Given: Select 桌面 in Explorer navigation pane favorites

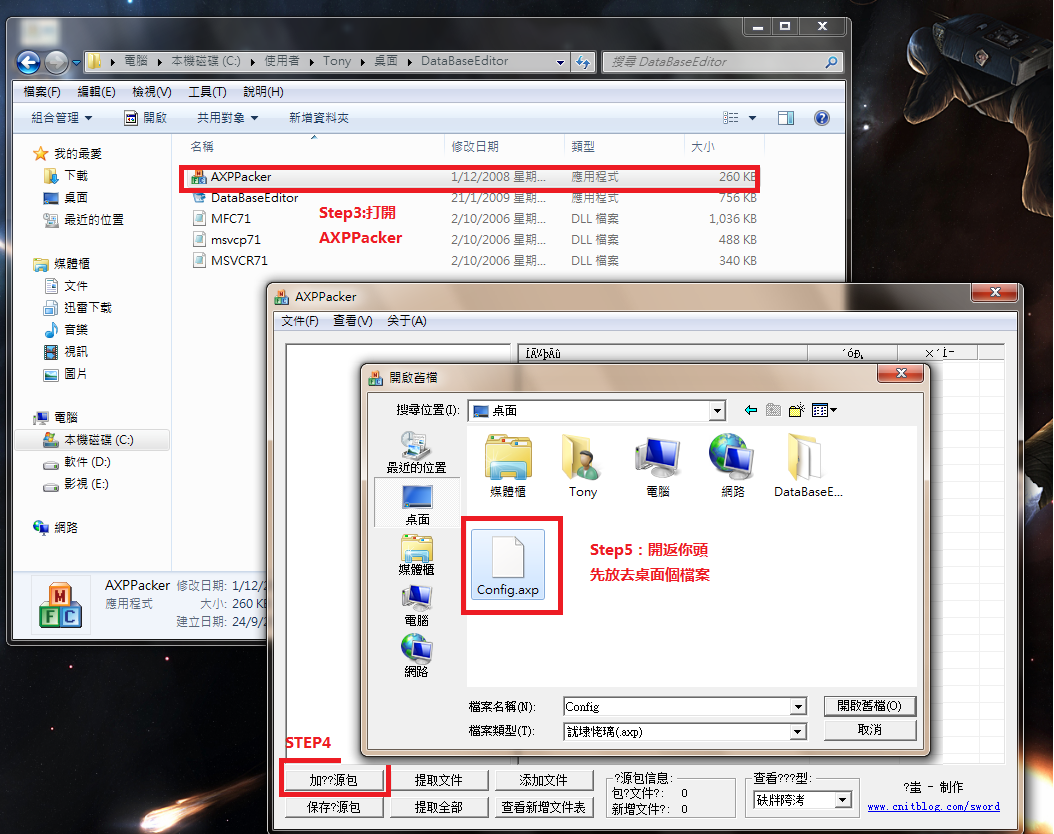Looking at the screenshot, I should click(66, 198).
